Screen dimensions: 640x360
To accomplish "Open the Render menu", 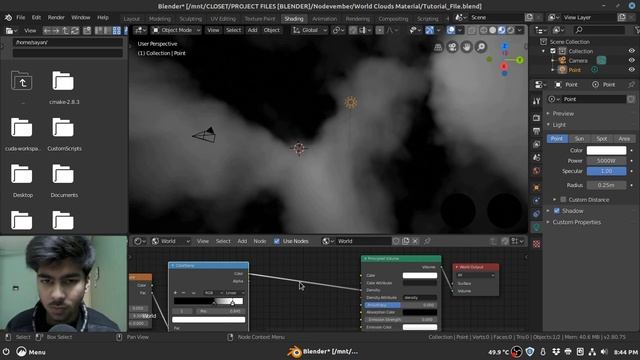I will [56, 18].
